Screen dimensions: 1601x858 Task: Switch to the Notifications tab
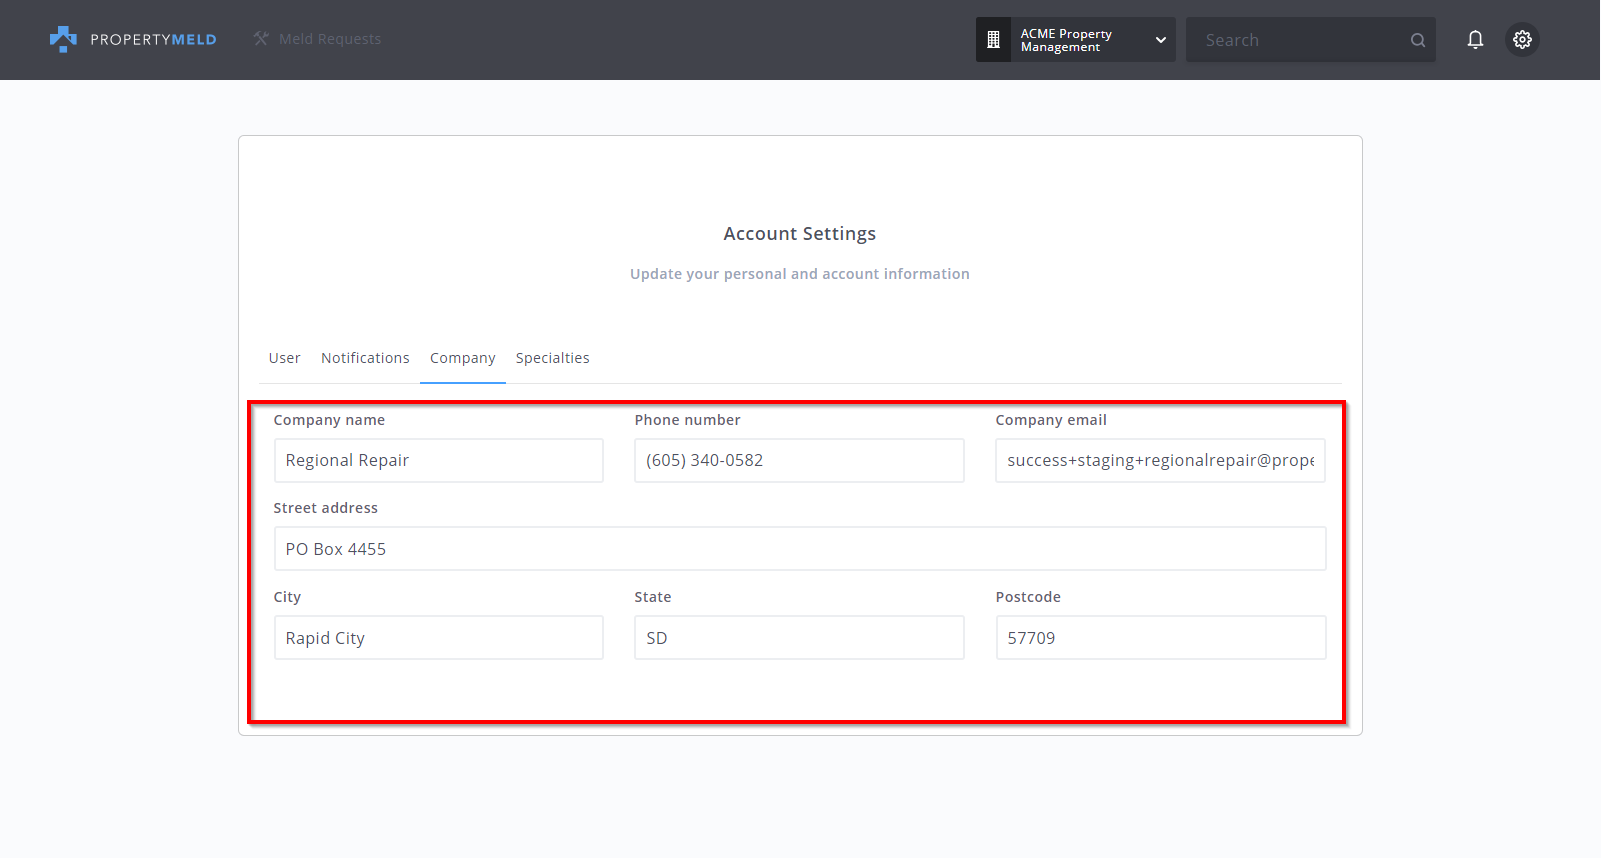tap(365, 358)
